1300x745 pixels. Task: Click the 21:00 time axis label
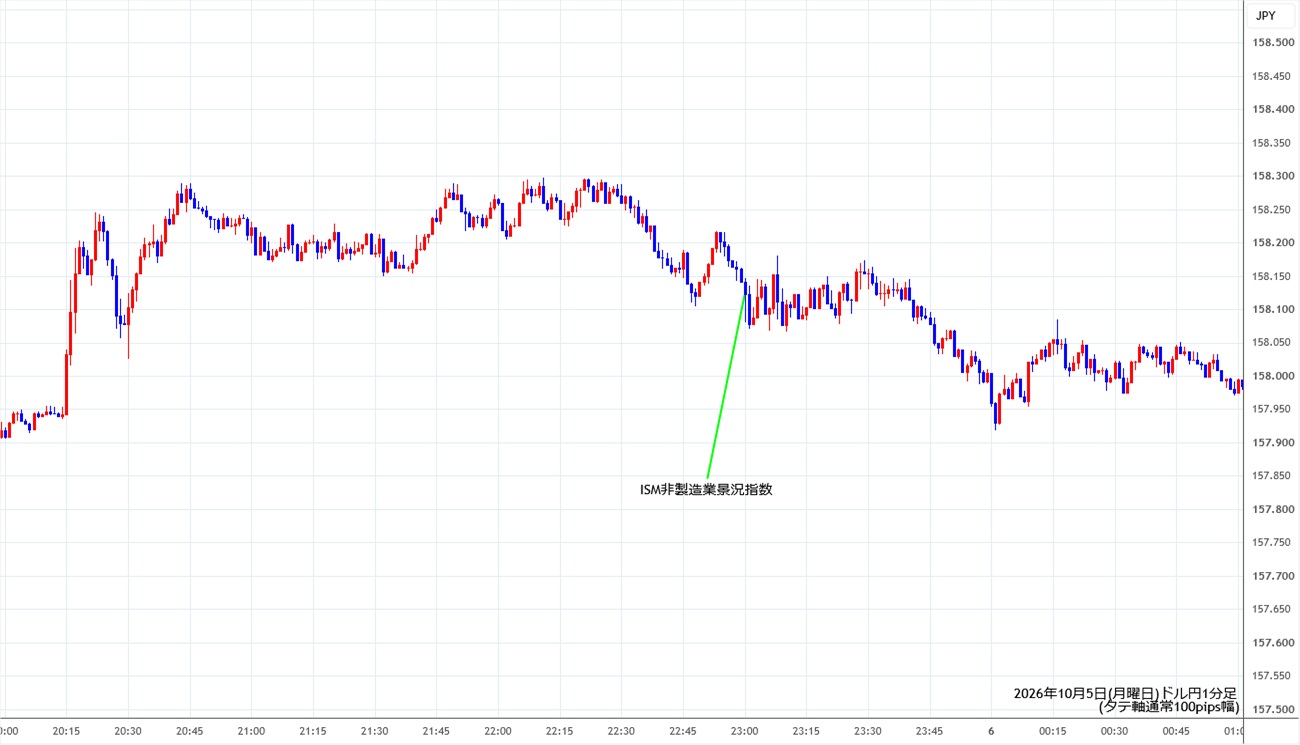pyautogui.click(x=252, y=731)
